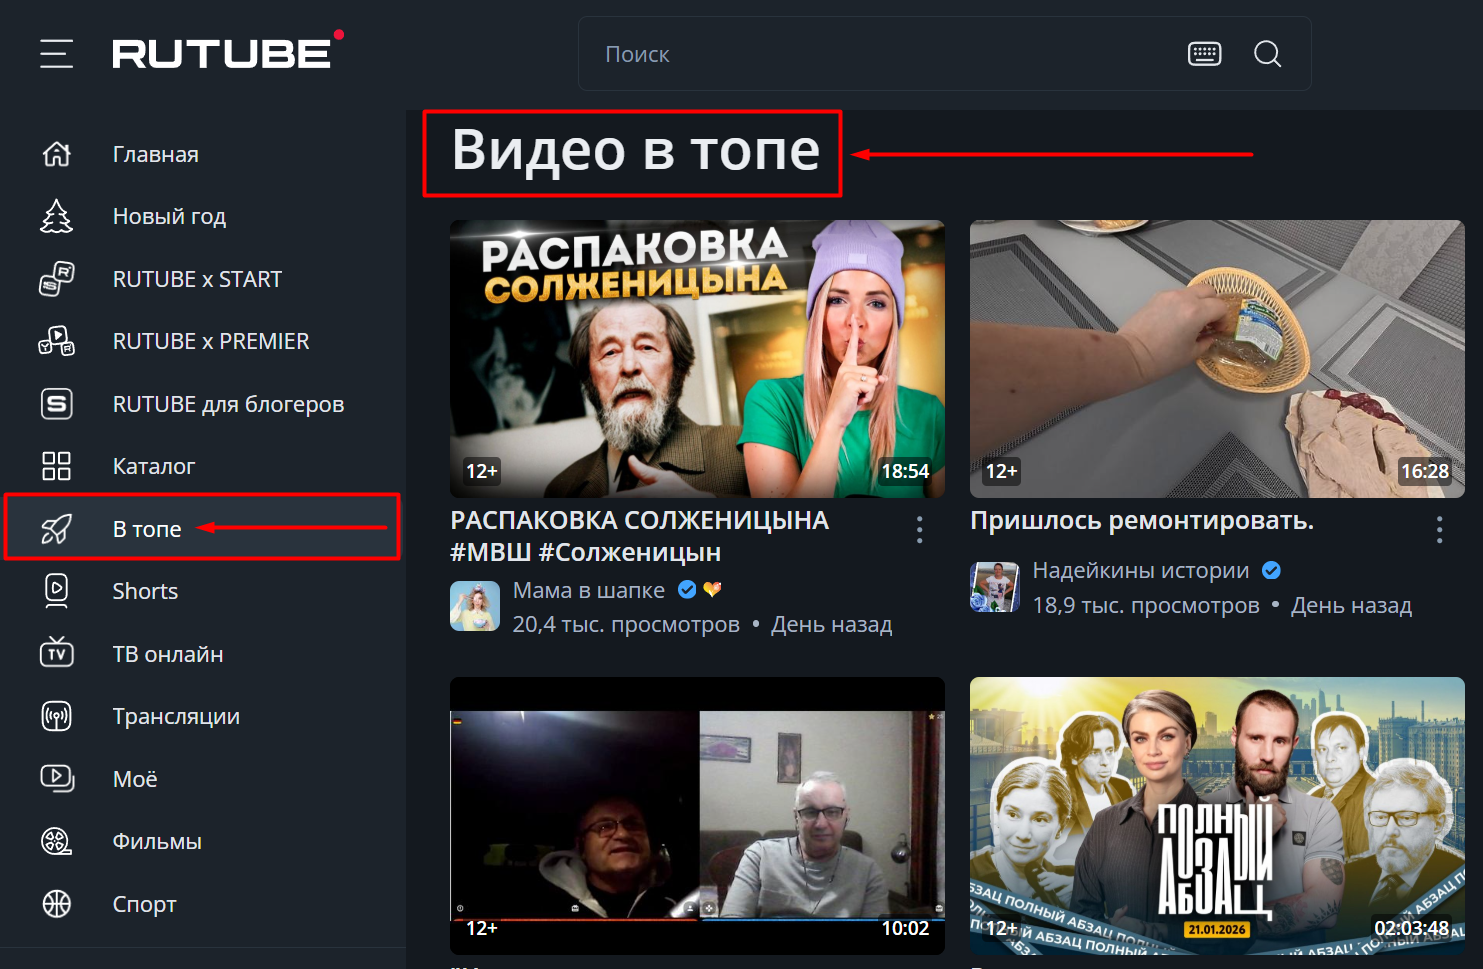
Task: Click the Главная home icon
Action: pyautogui.click(x=57, y=154)
